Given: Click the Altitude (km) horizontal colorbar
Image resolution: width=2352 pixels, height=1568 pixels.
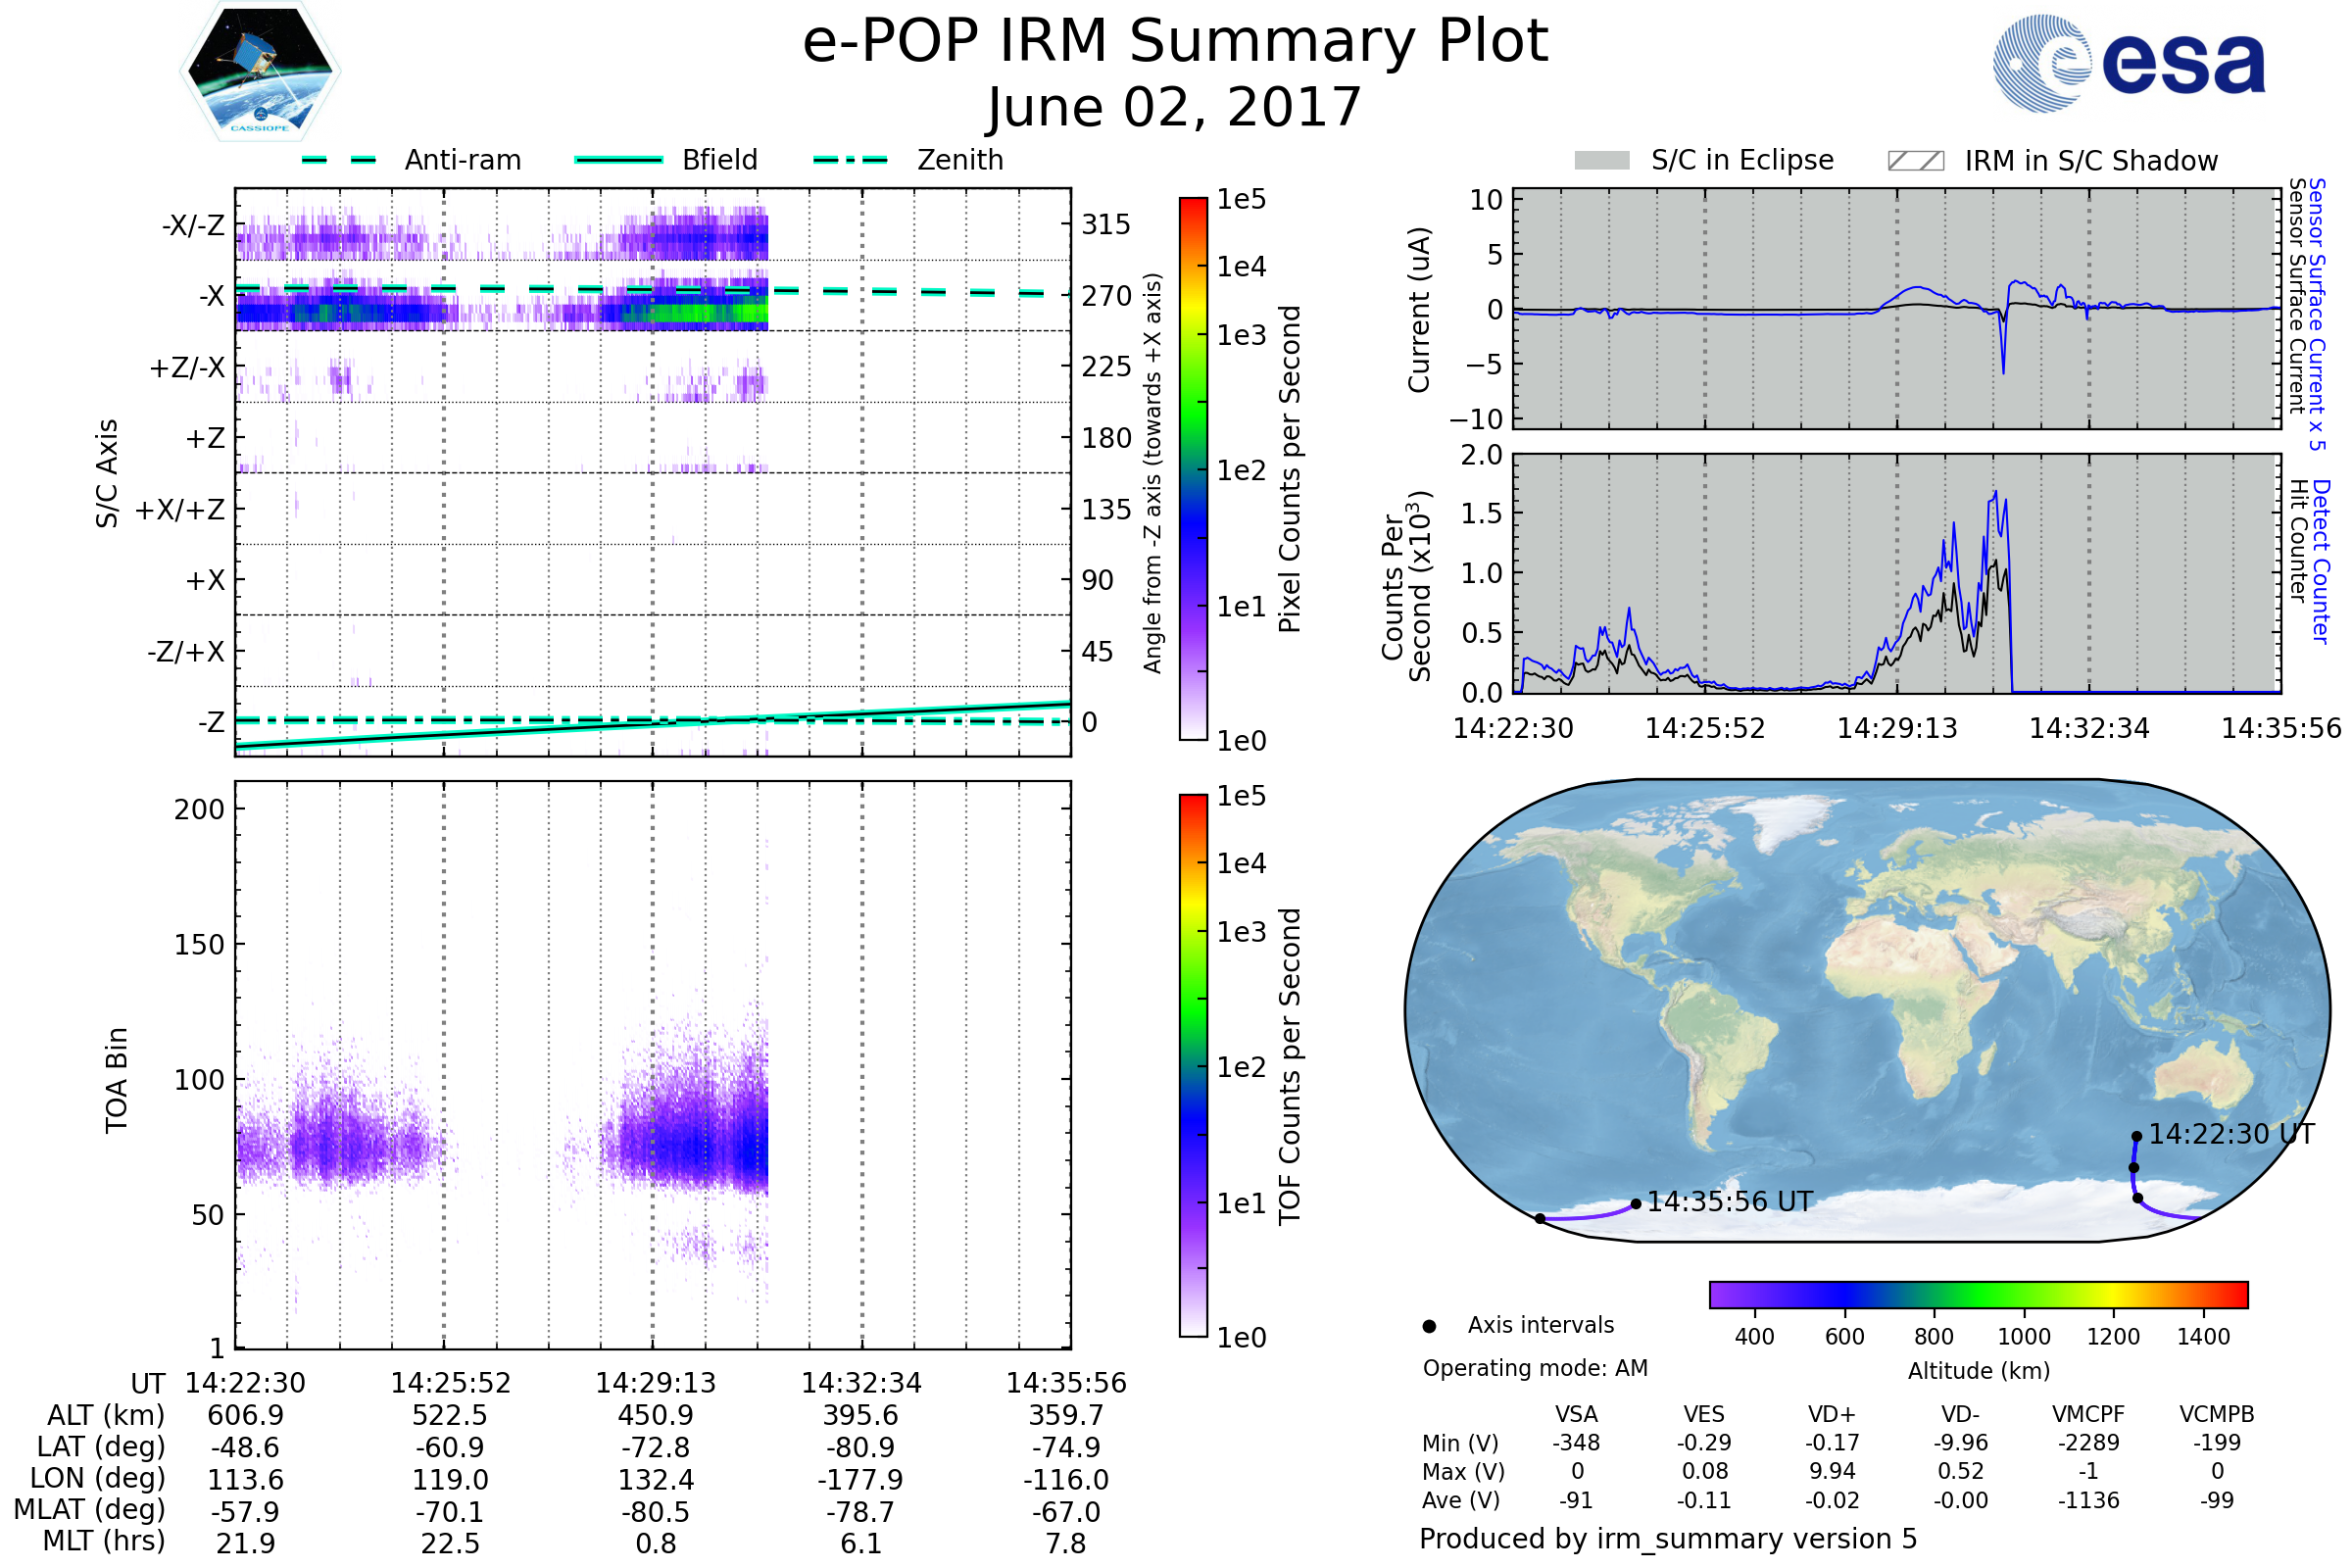Looking at the screenshot, I should [1978, 1294].
